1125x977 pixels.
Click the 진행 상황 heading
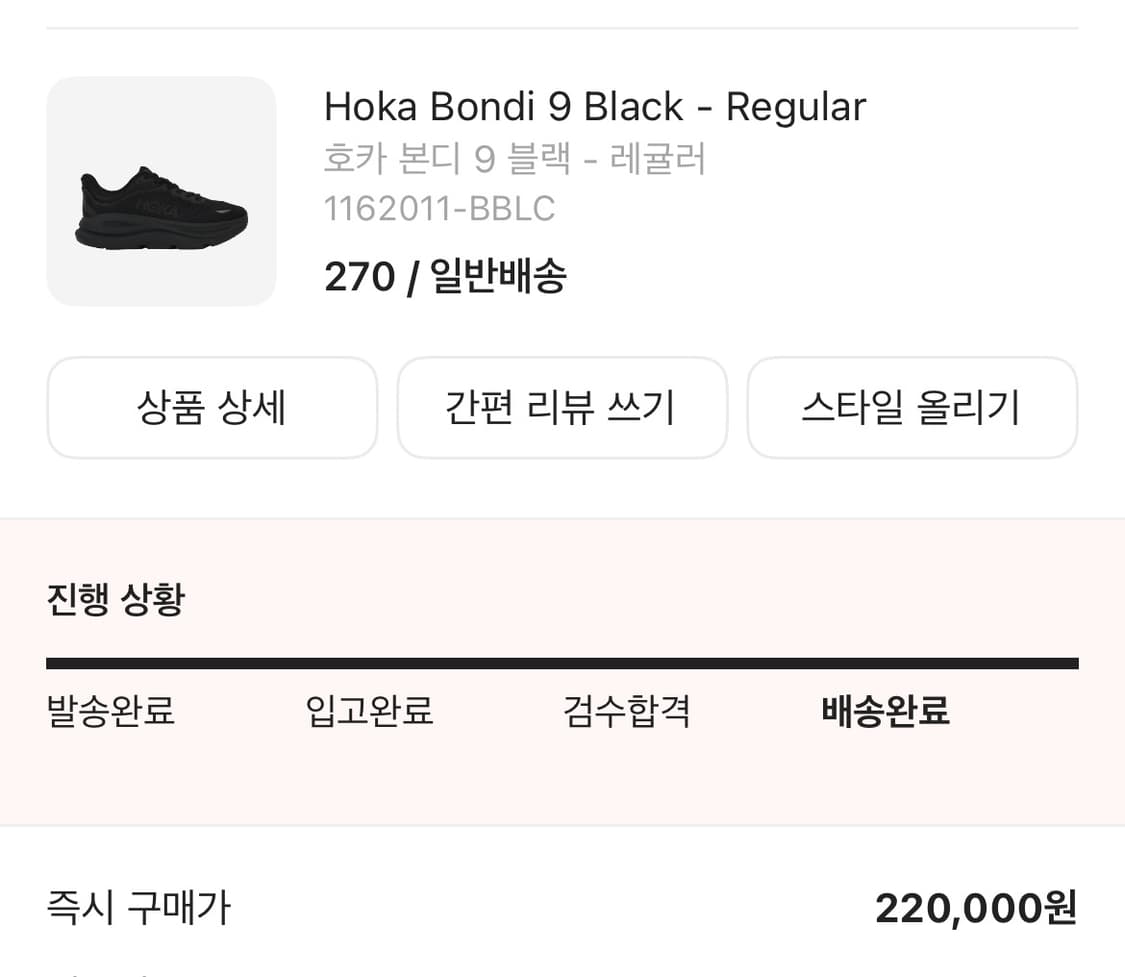(116, 600)
